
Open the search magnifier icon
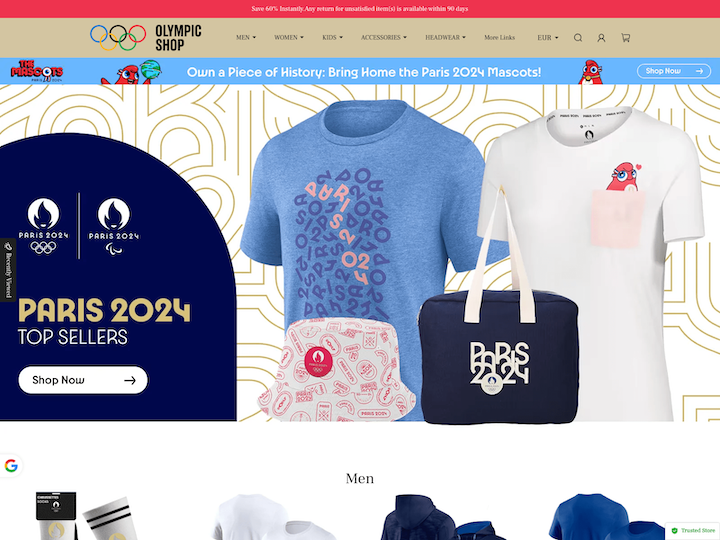coord(578,38)
